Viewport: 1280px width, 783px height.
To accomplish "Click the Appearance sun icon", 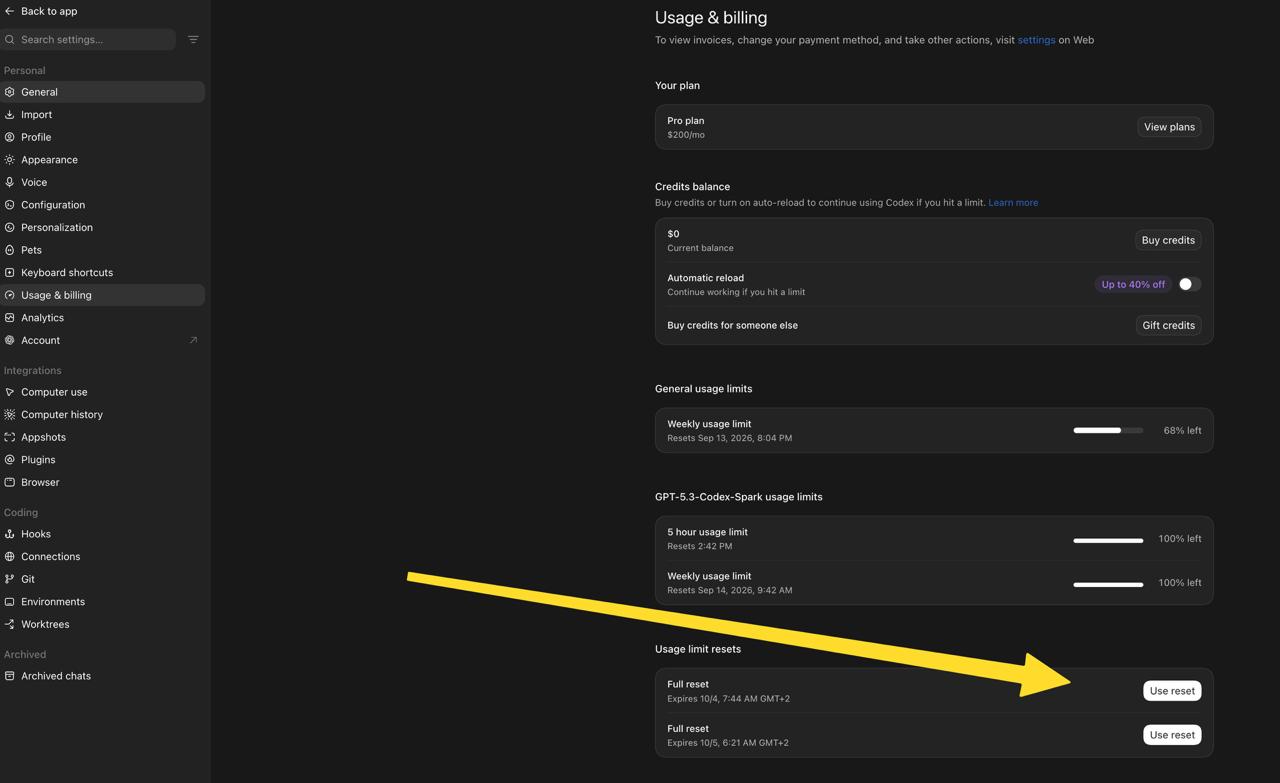I will 10,160.
